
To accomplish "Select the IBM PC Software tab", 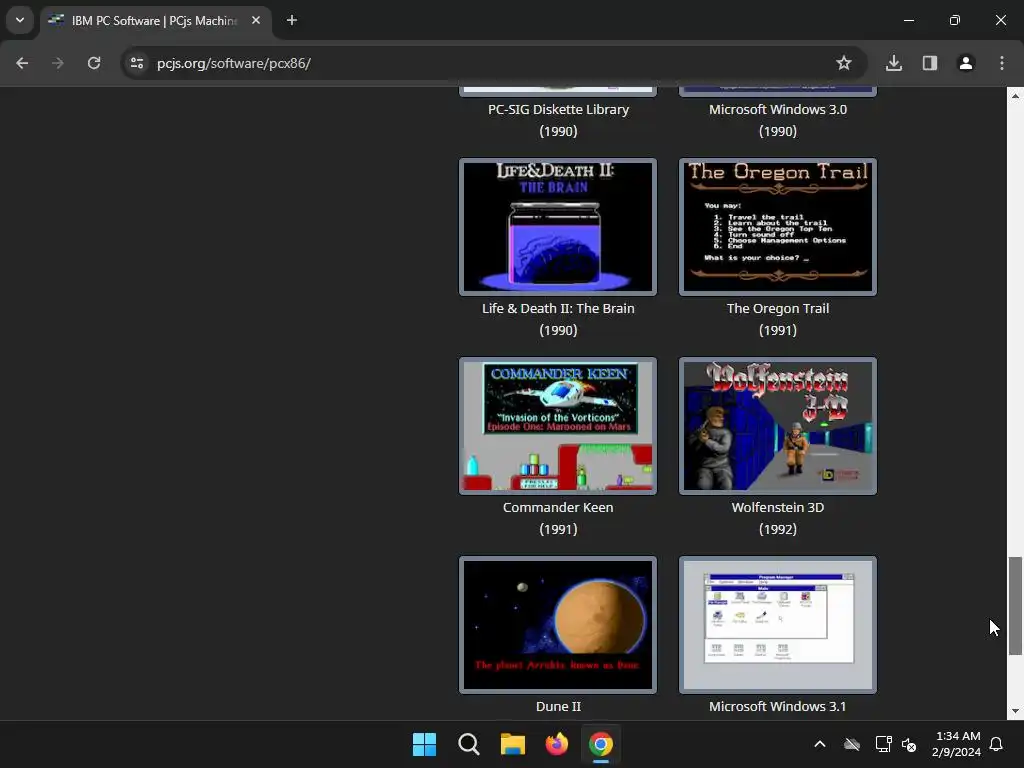I will coord(155,21).
